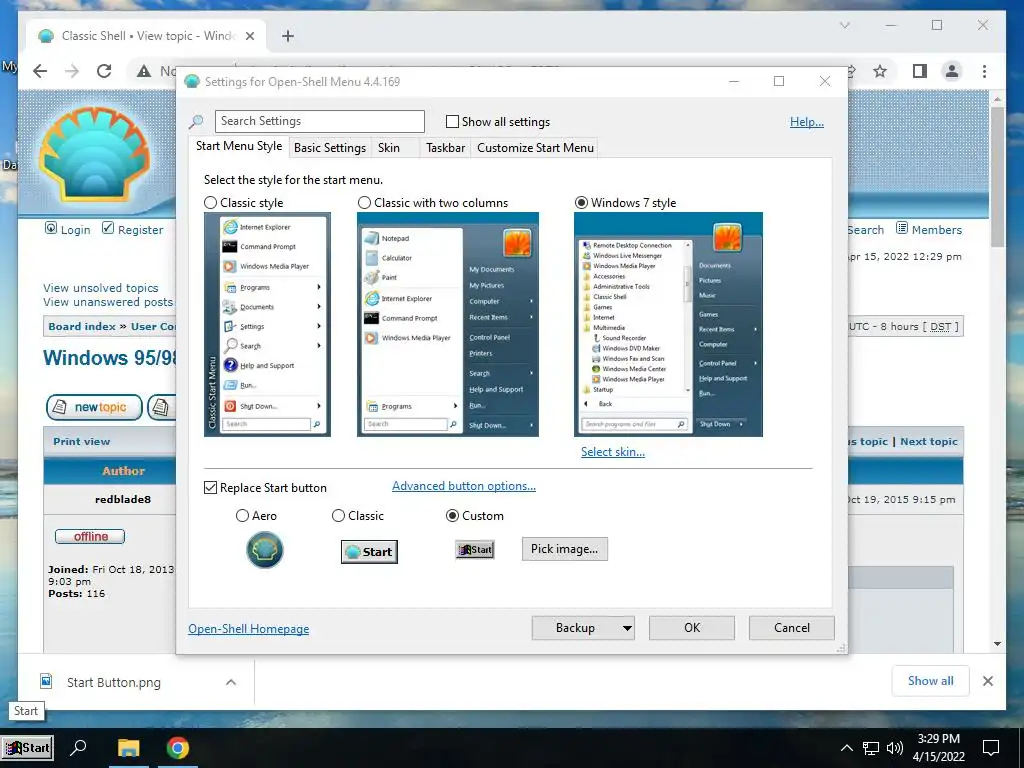Screen dimensions: 1024x768
Task: Open the volume tray icon
Action: click(895, 748)
